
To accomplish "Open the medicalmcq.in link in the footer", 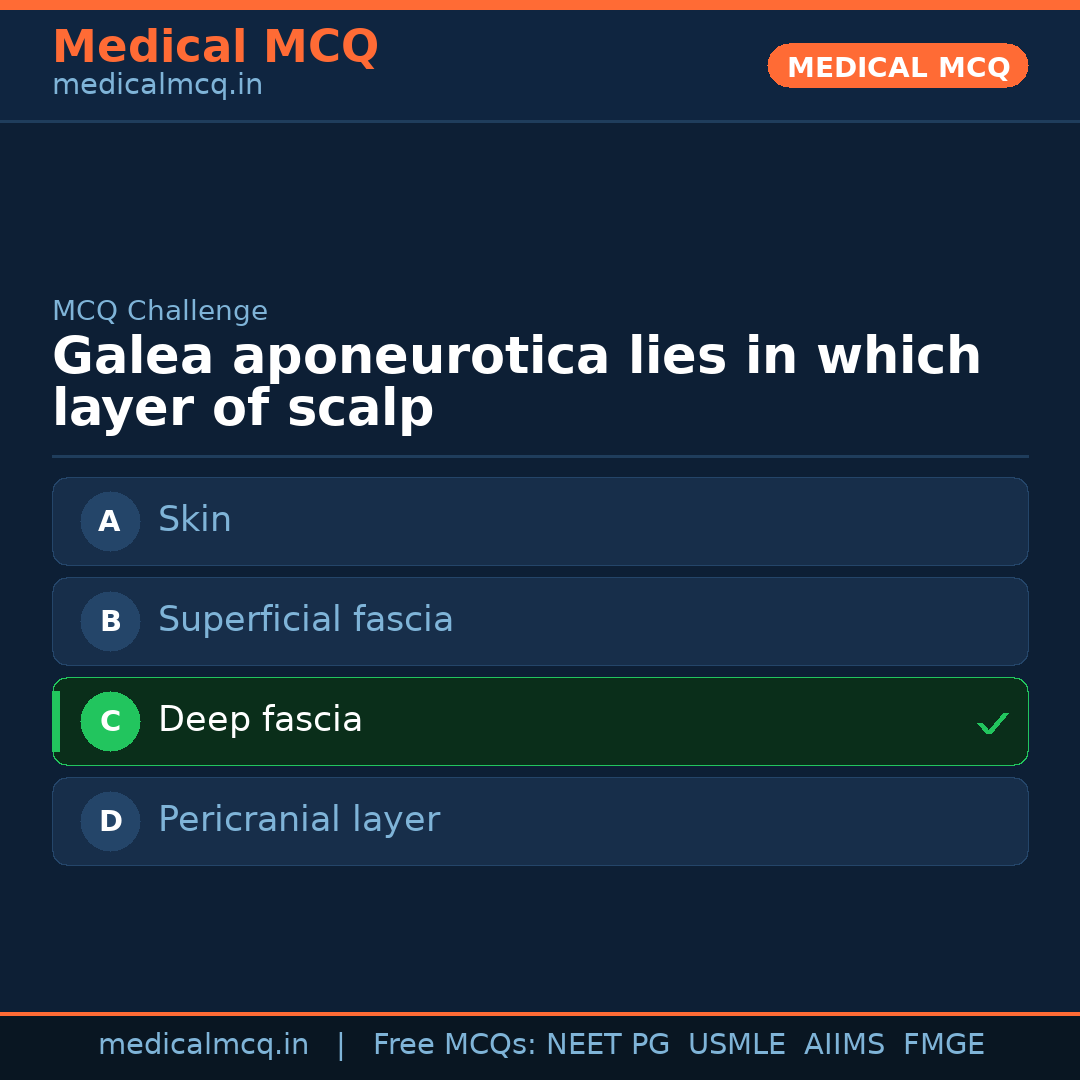I will point(203,1045).
